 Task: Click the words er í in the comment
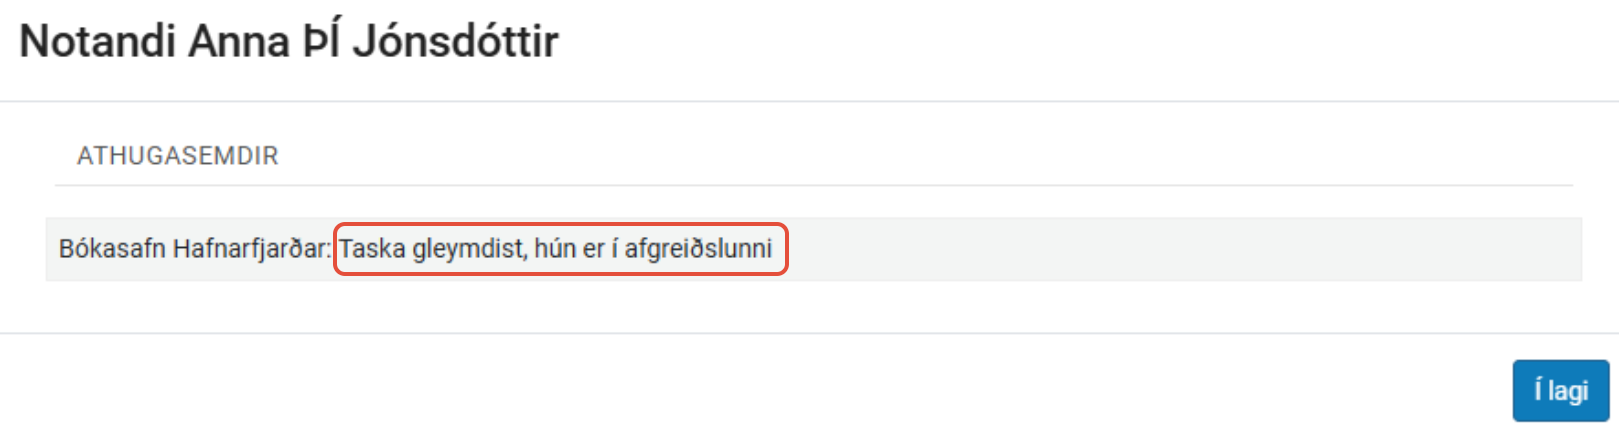pyautogui.click(x=600, y=249)
